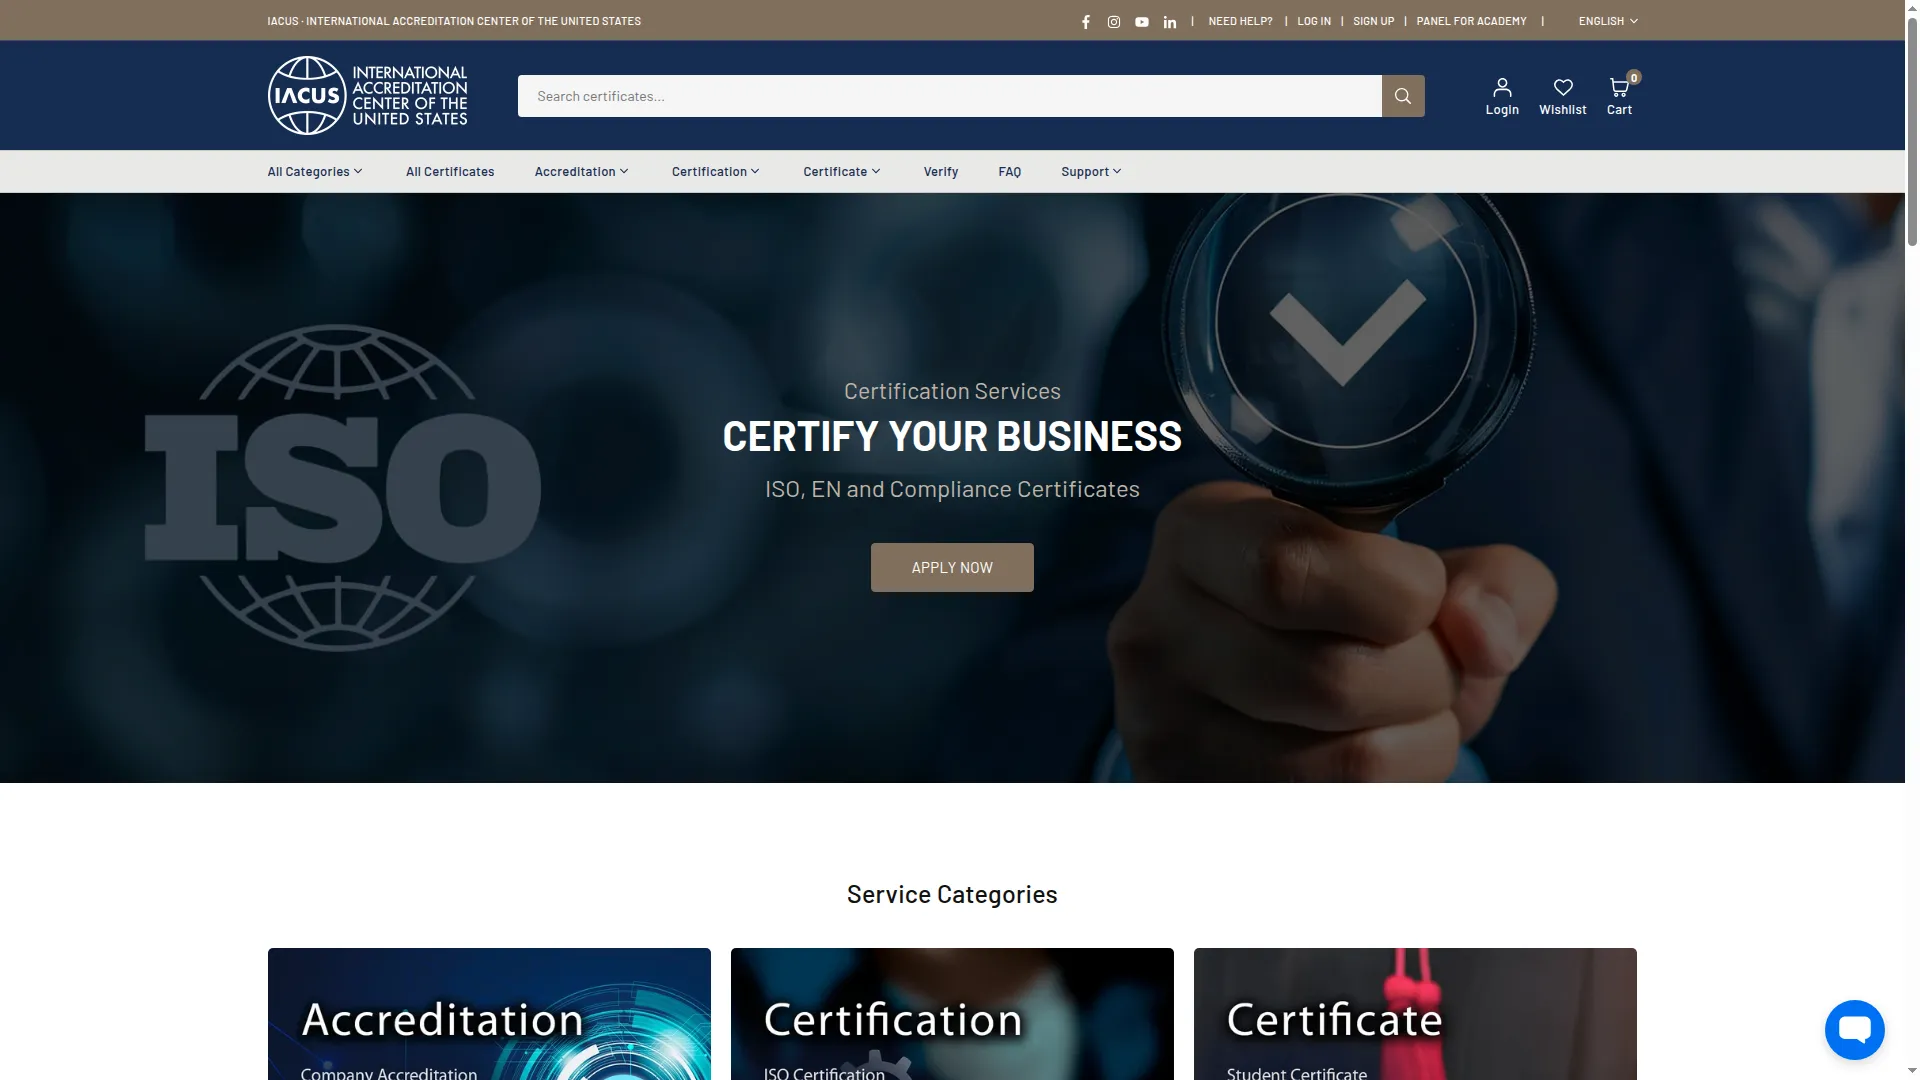The height and width of the screenshot is (1080, 1920).
Task: Open the YouTube social icon
Action: pos(1142,21)
